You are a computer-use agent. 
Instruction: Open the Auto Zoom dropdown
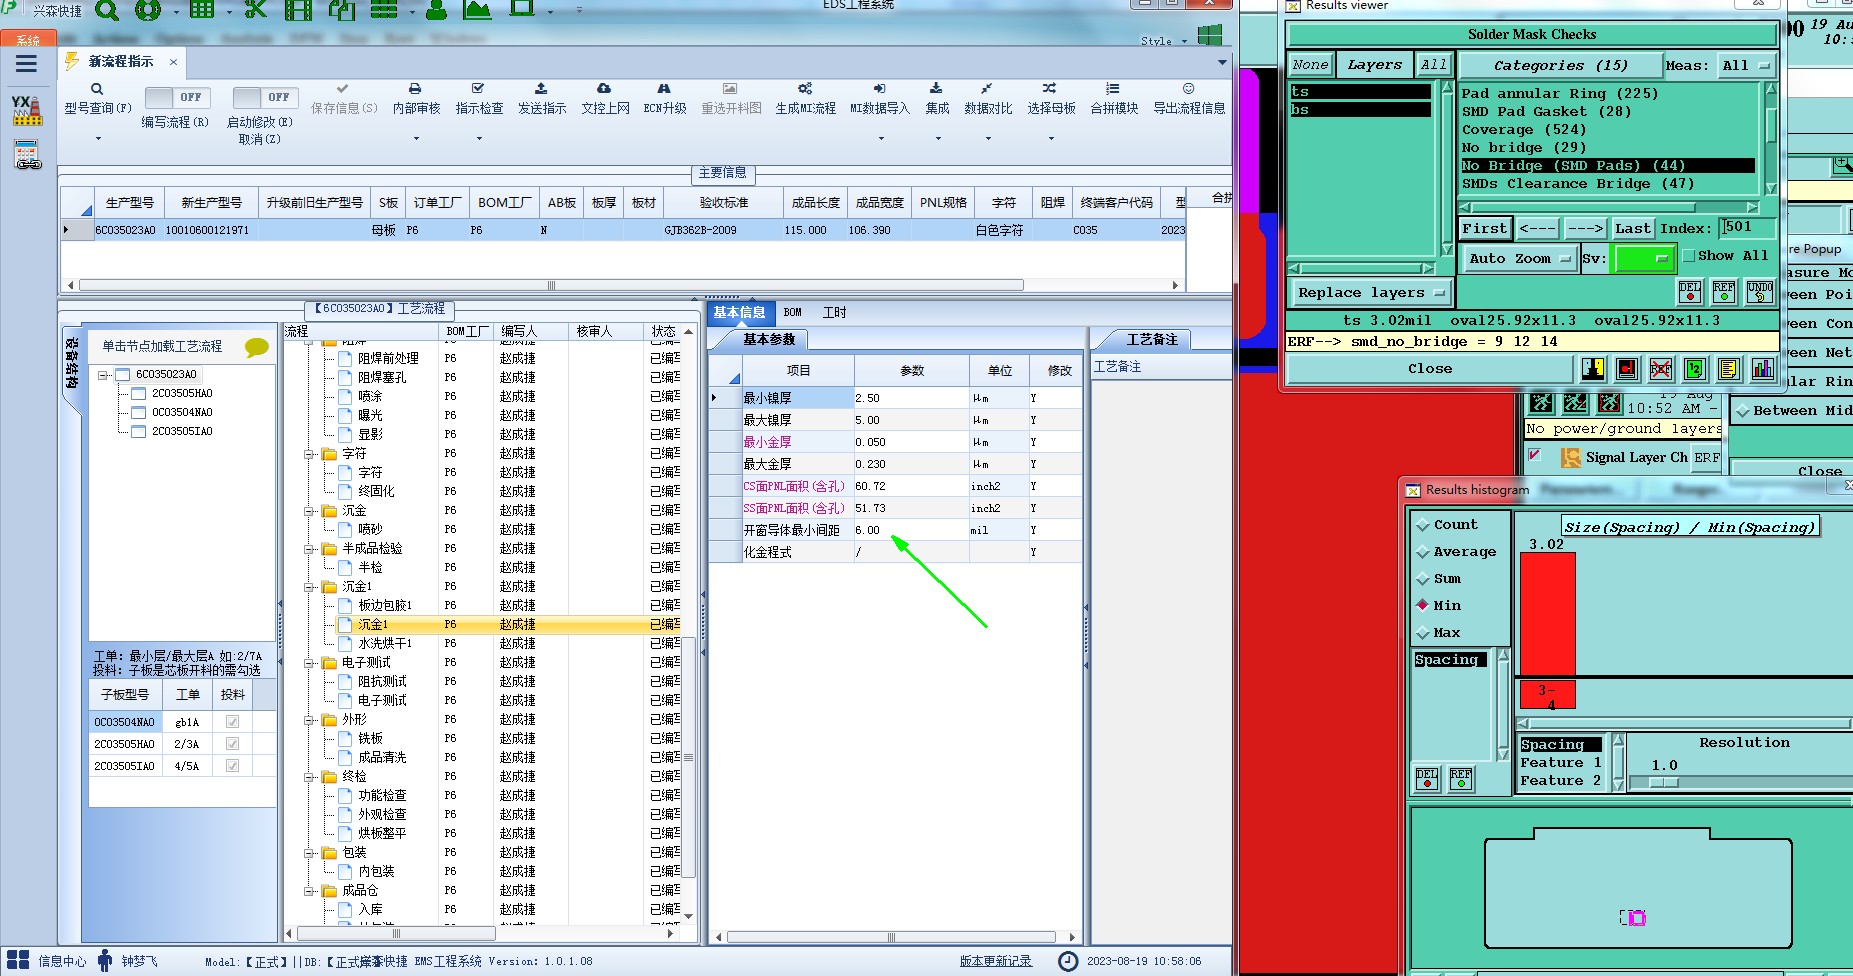1519,258
